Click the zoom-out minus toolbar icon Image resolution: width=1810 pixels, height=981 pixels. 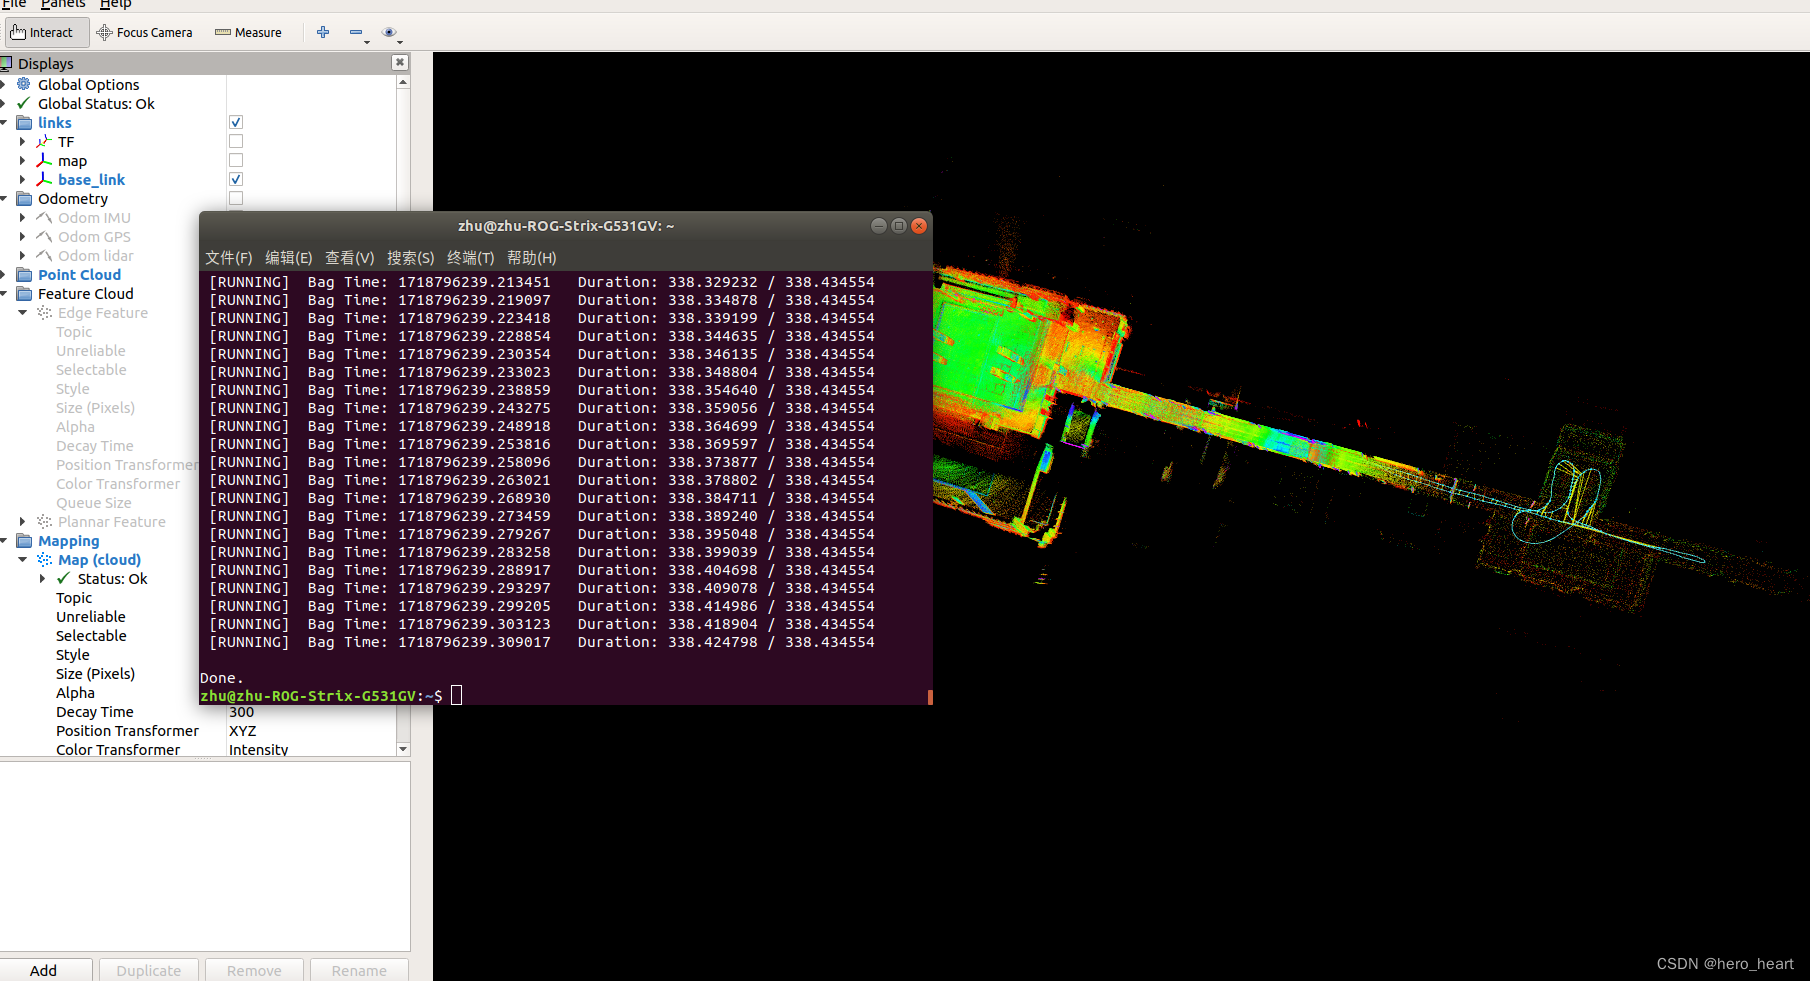tap(357, 32)
